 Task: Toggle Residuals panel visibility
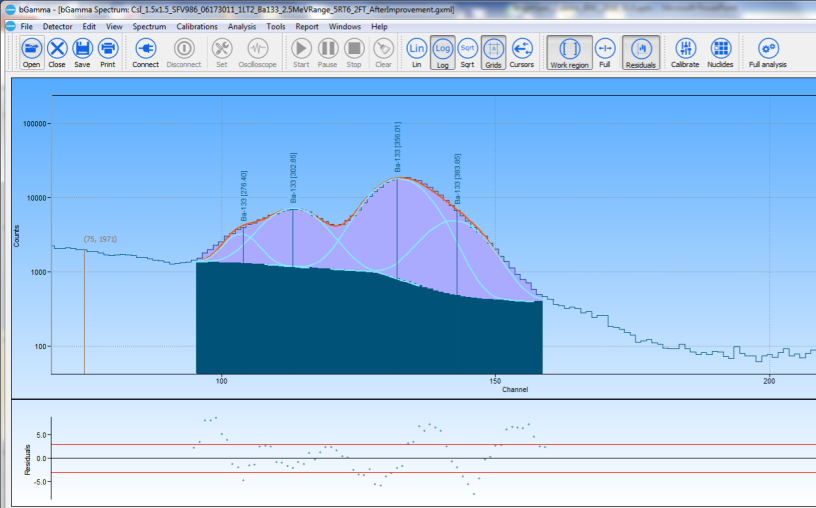(x=640, y=52)
